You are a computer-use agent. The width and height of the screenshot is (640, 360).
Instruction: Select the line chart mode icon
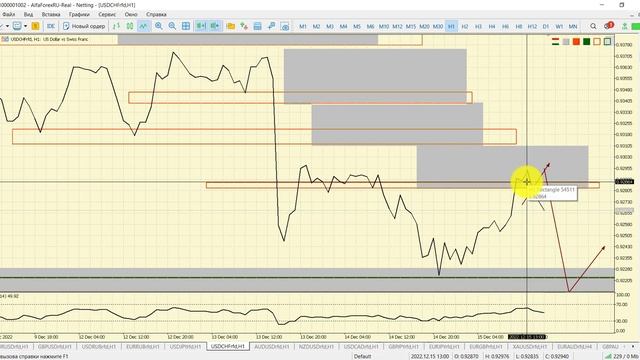(143, 26)
